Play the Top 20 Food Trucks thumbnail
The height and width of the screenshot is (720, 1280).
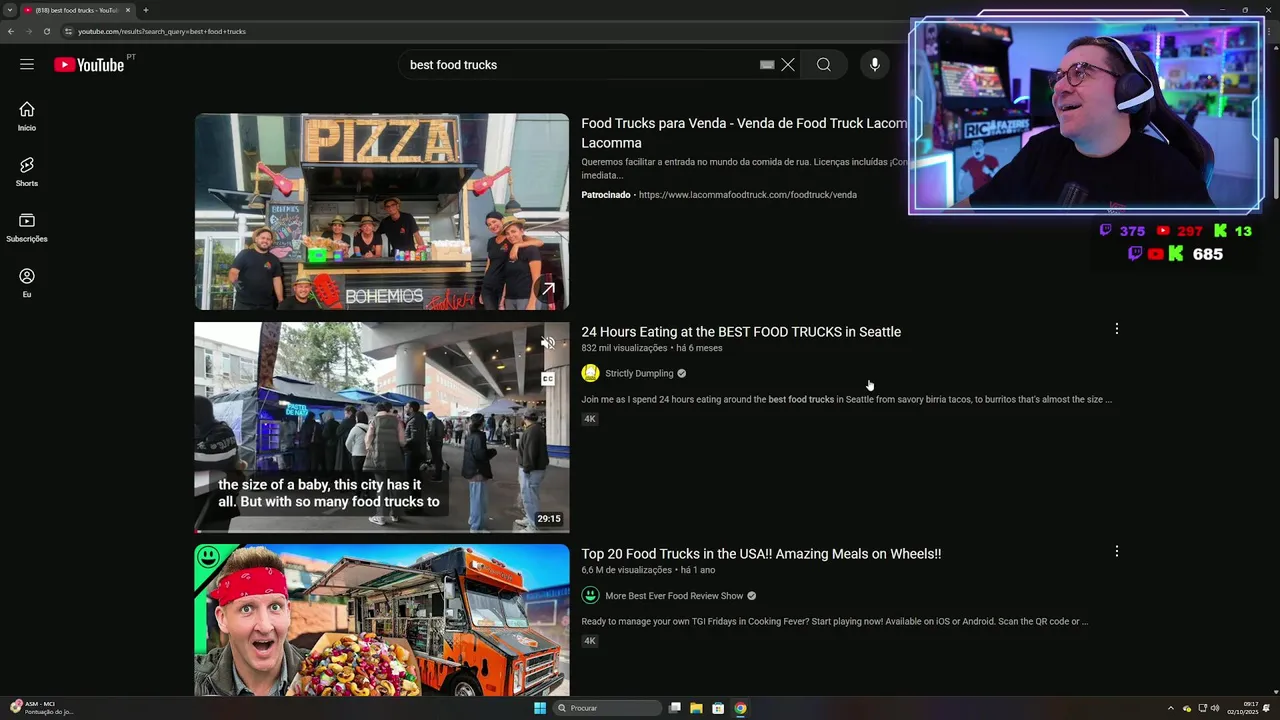coord(382,620)
